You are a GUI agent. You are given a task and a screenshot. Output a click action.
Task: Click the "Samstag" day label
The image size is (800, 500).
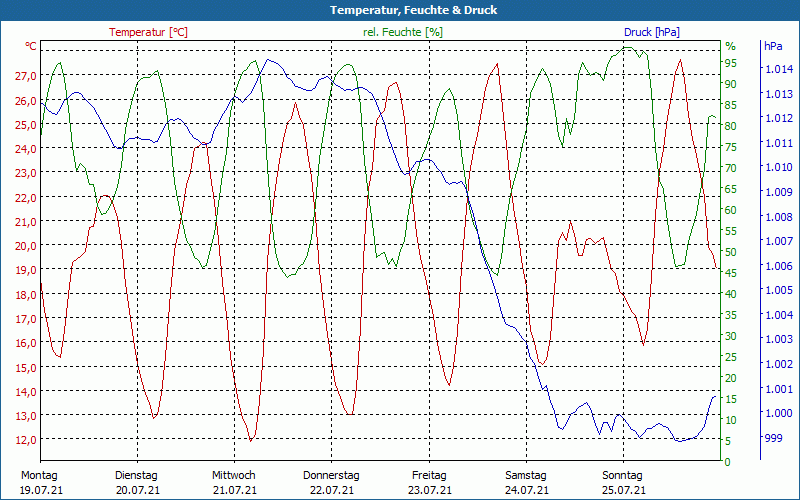pos(526,476)
